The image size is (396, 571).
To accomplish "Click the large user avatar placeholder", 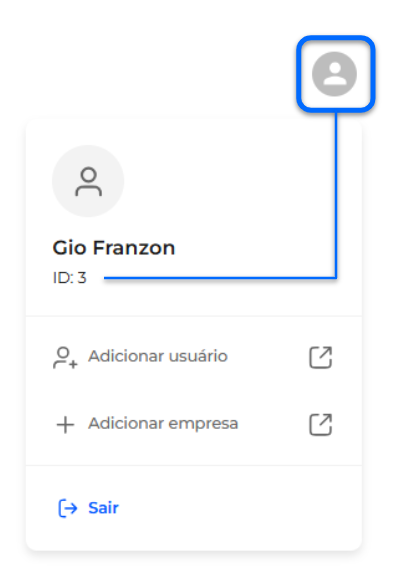I will pyautogui.click(x=88, y=181).
